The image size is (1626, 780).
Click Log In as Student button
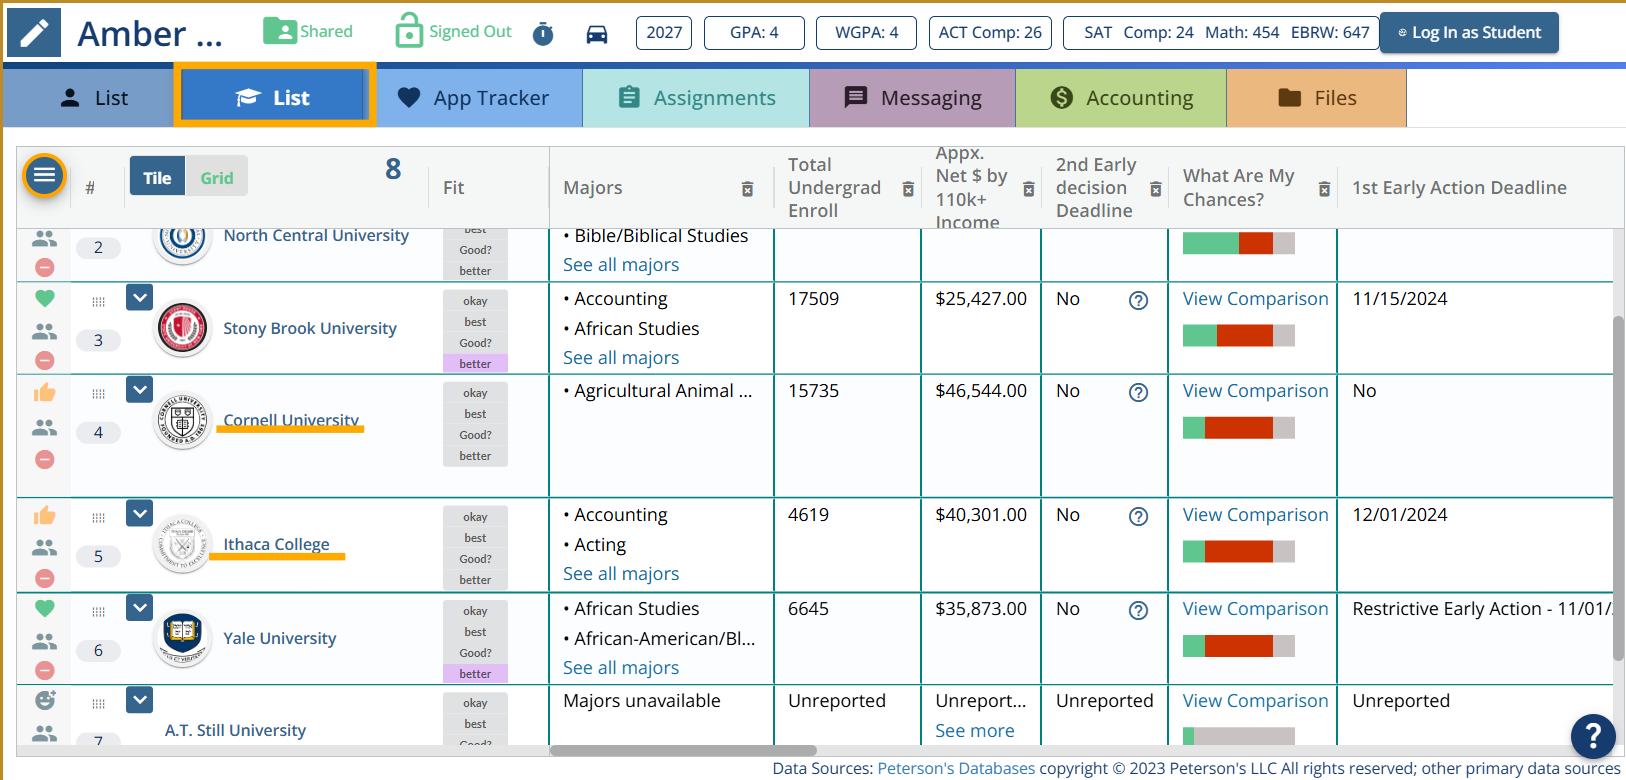pos(1469,32)
